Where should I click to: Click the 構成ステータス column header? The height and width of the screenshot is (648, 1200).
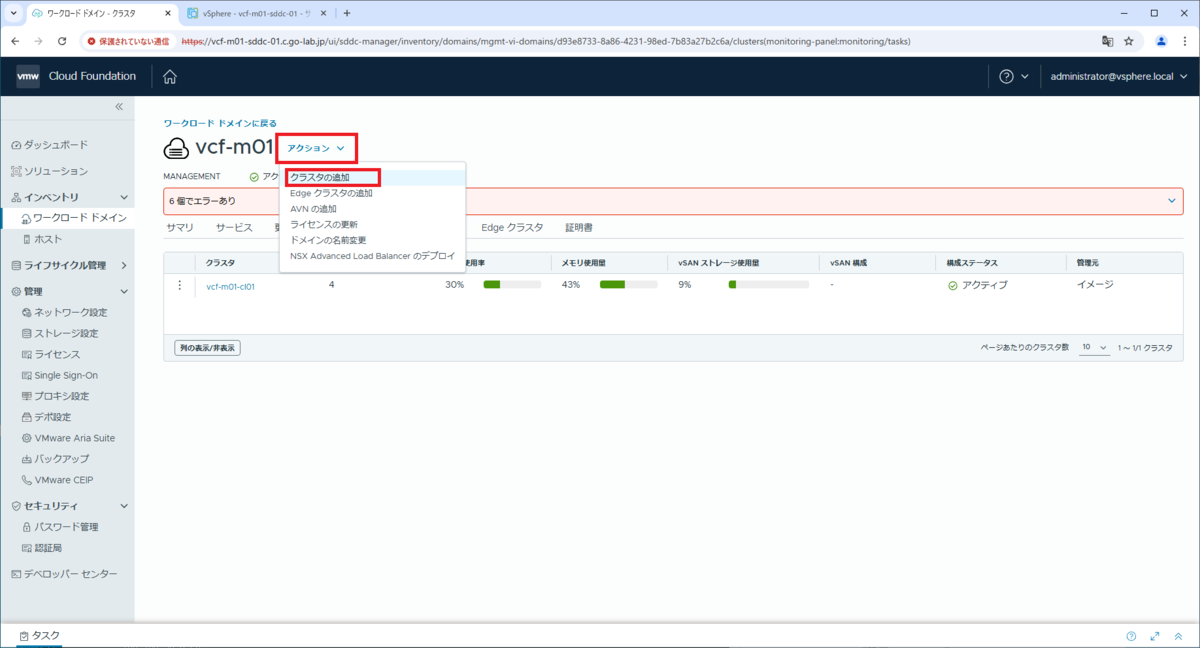click(x=972, y=263)
